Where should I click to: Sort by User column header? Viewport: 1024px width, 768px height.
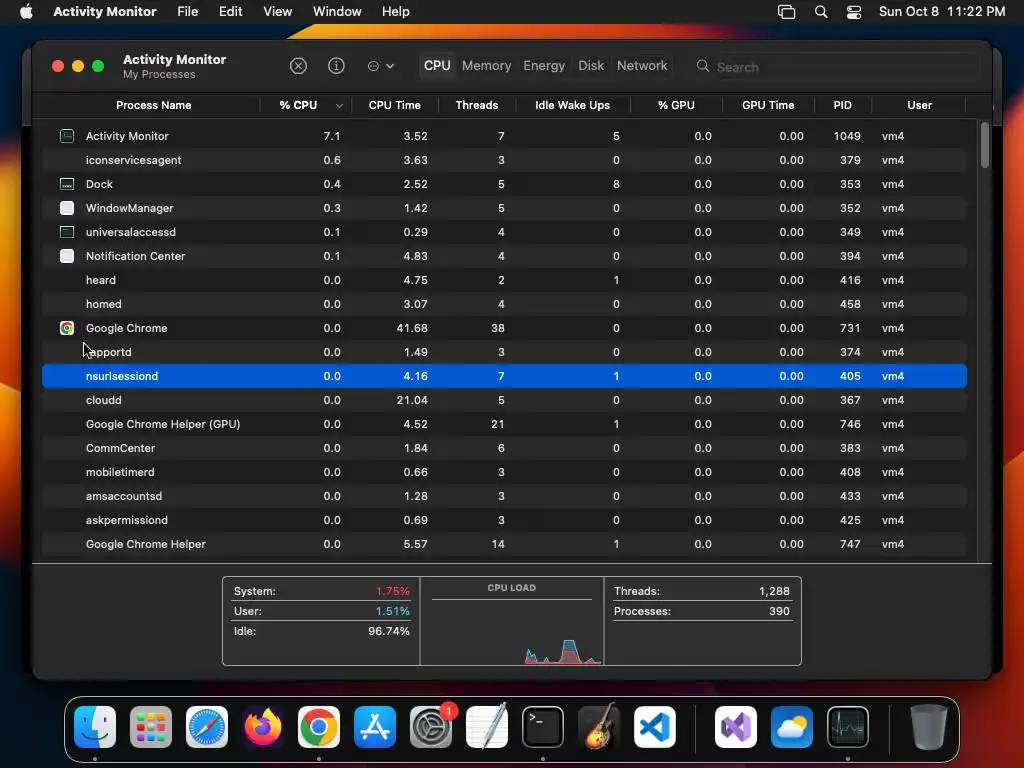(919, 105)
